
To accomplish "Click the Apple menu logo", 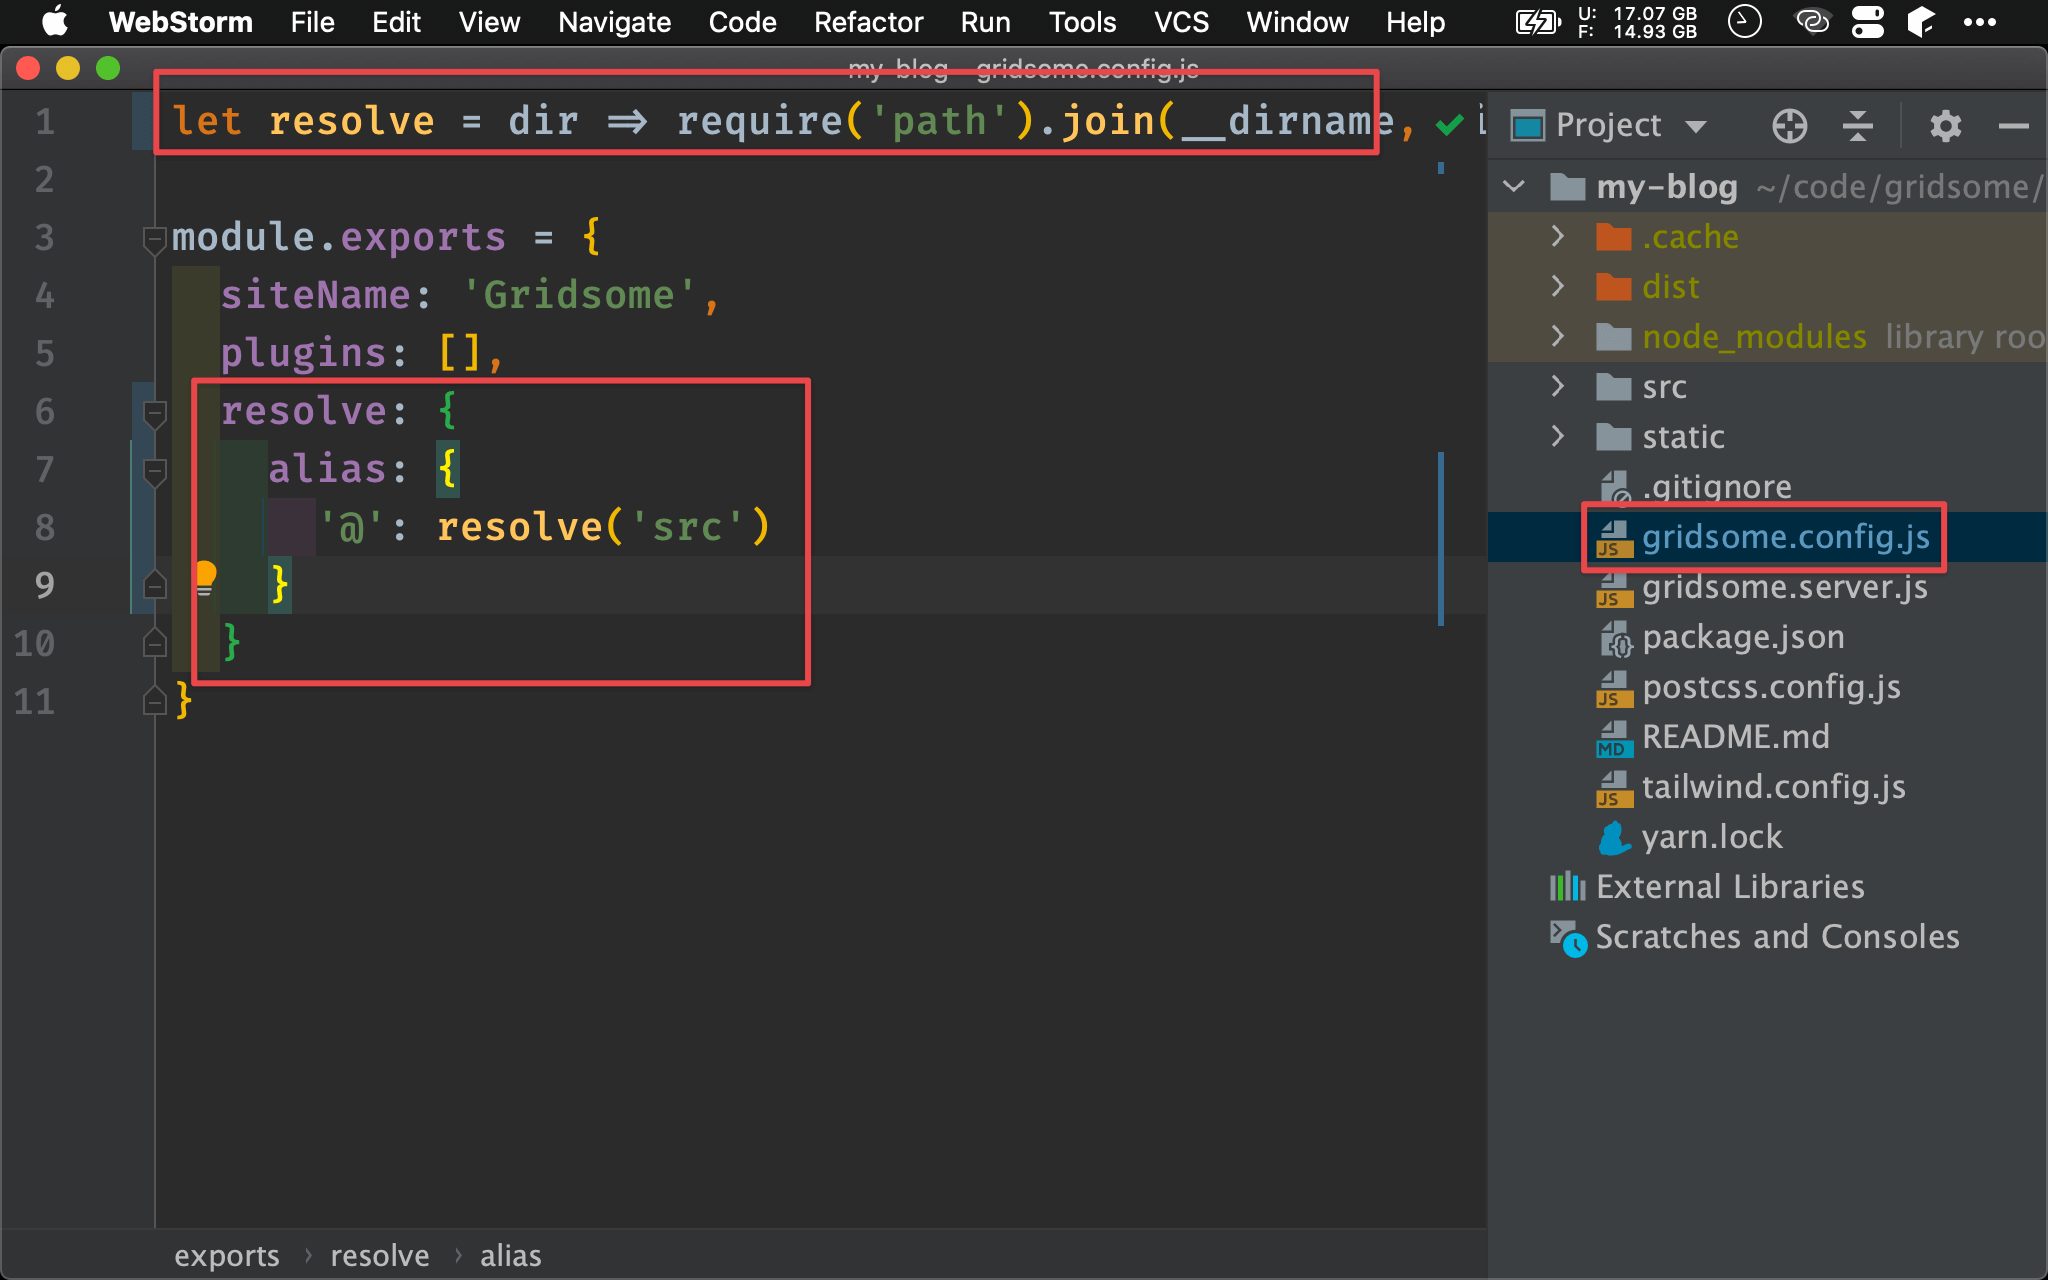I will pos(54,21).
